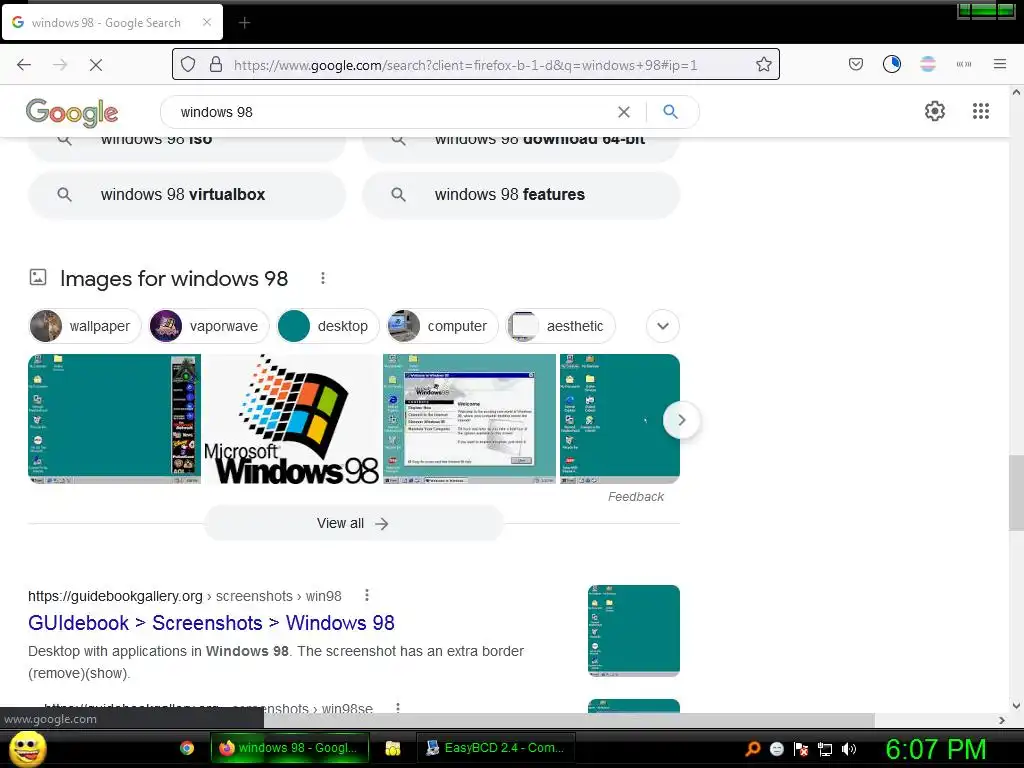Open GUIdebook Screenshots Windows 98 result

tap(211, 622)
